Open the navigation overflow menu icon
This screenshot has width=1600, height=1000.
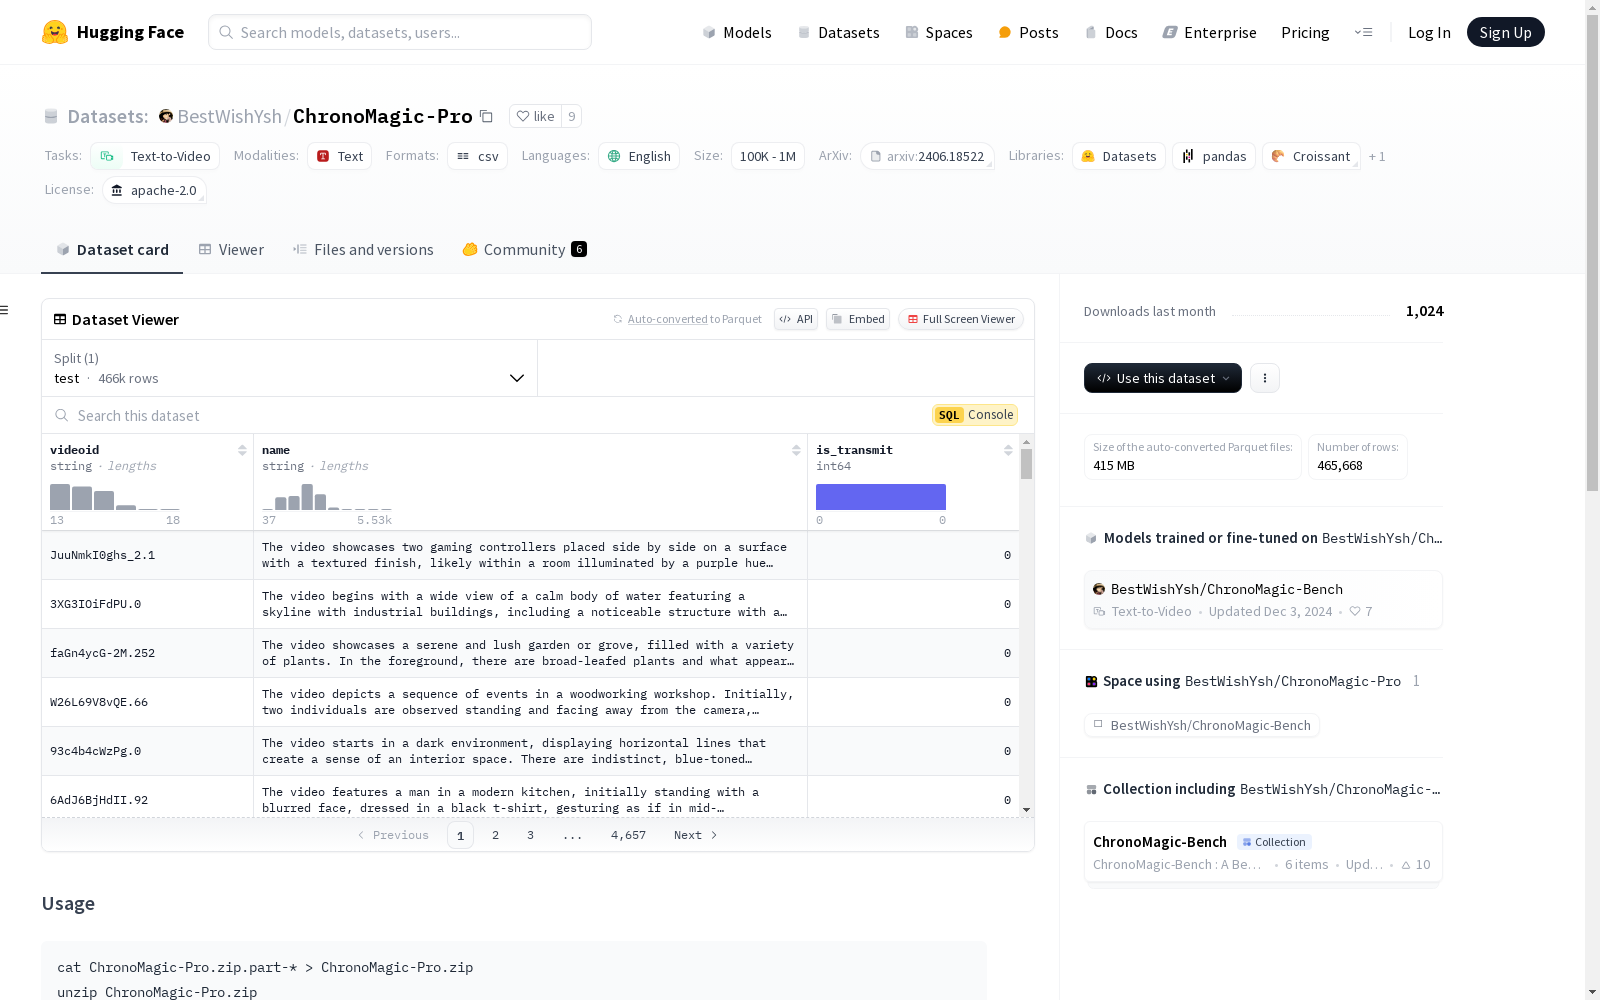(x=1363, y=32)
